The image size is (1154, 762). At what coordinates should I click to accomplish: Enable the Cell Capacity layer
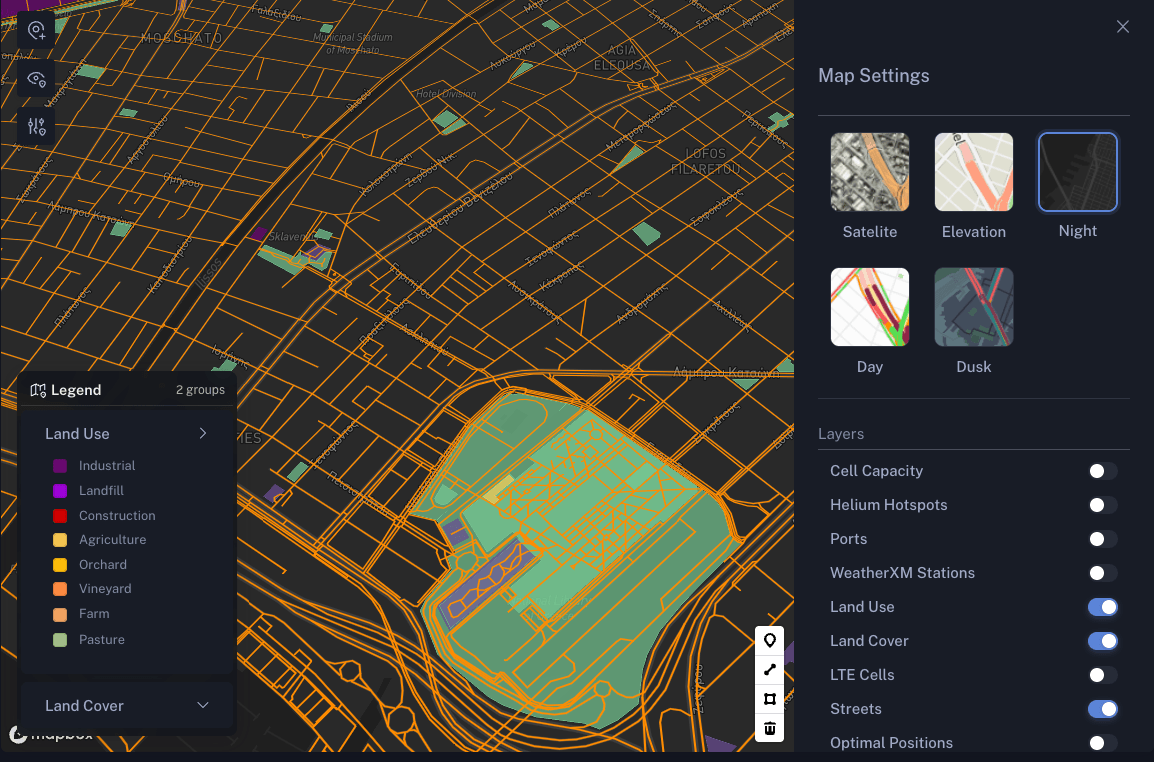[1102, 471]
